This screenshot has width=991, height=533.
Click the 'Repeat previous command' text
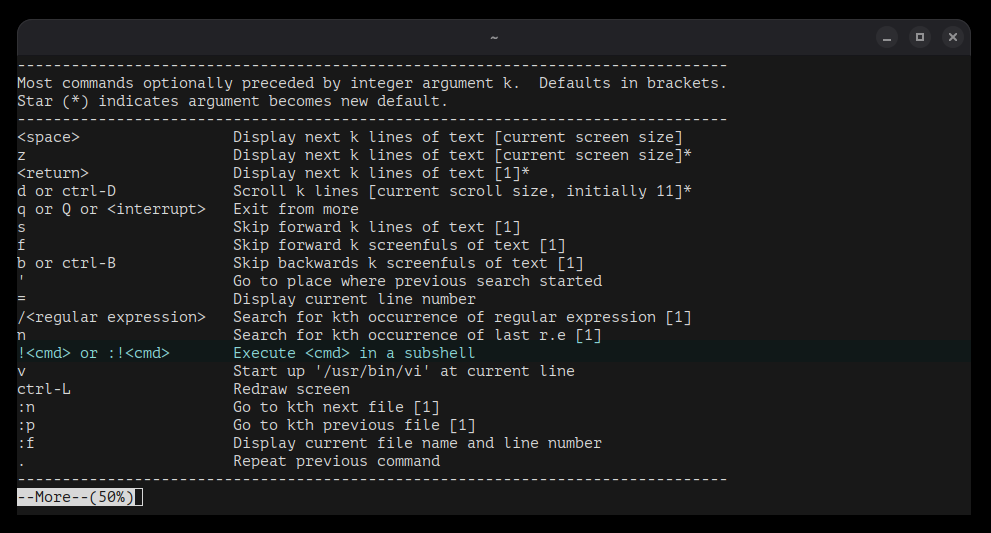pos(336,461)
